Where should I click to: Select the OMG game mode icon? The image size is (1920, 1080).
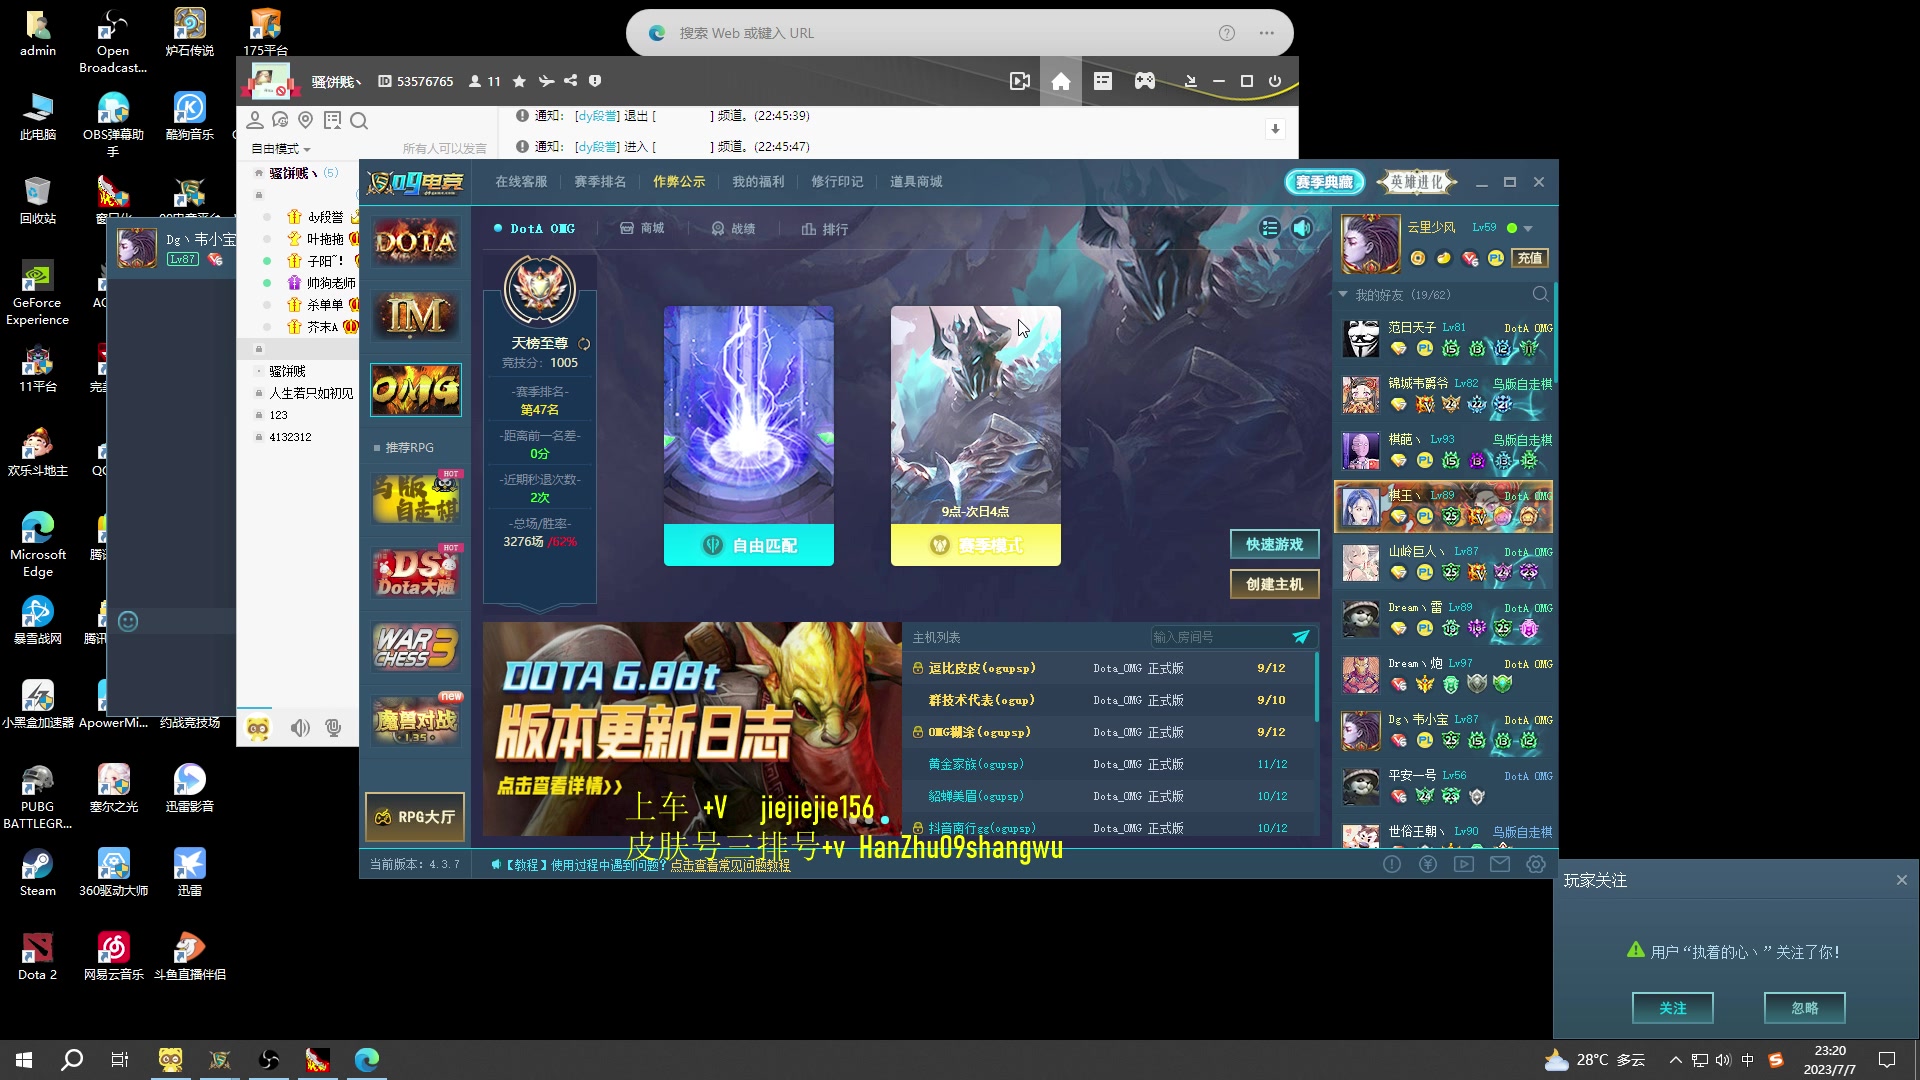[x=415, y=389]
